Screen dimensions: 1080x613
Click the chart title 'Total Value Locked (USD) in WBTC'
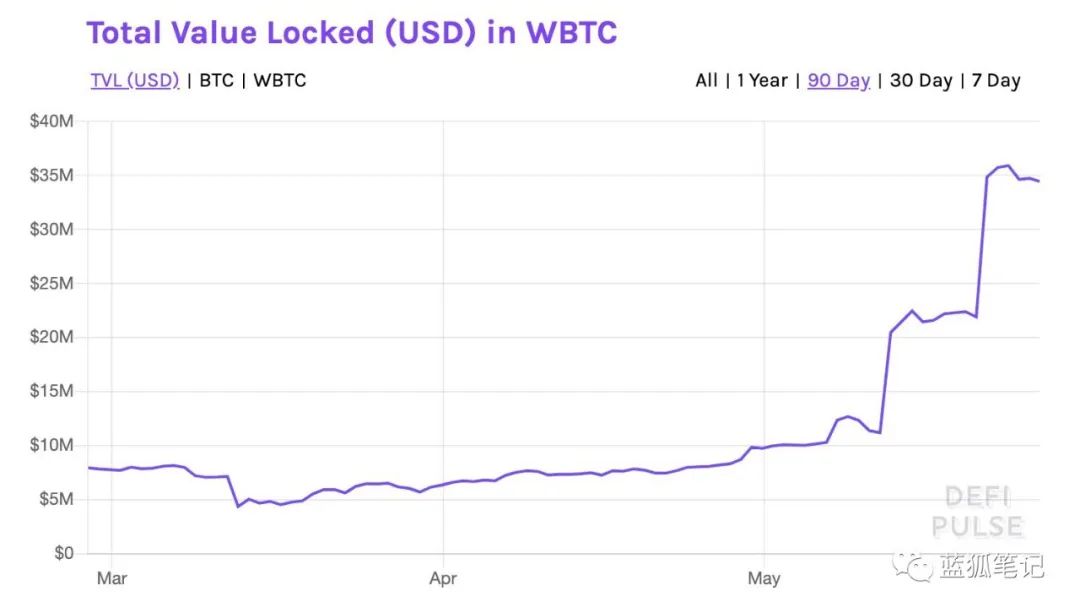(x=352, y=32)
